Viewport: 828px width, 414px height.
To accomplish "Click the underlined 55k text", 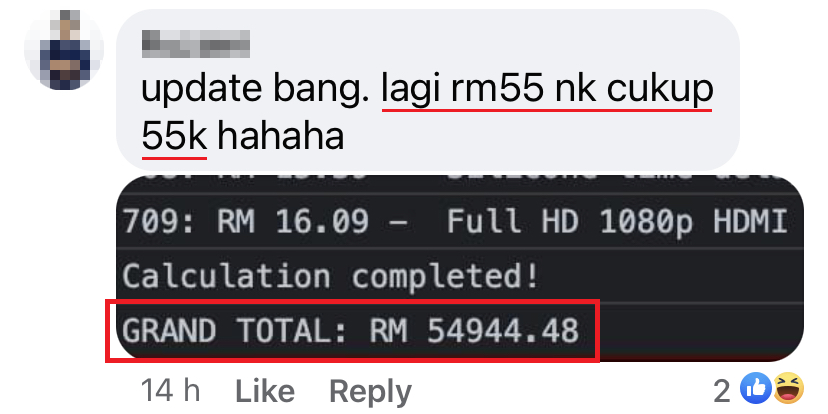I will tap(174, 137).
